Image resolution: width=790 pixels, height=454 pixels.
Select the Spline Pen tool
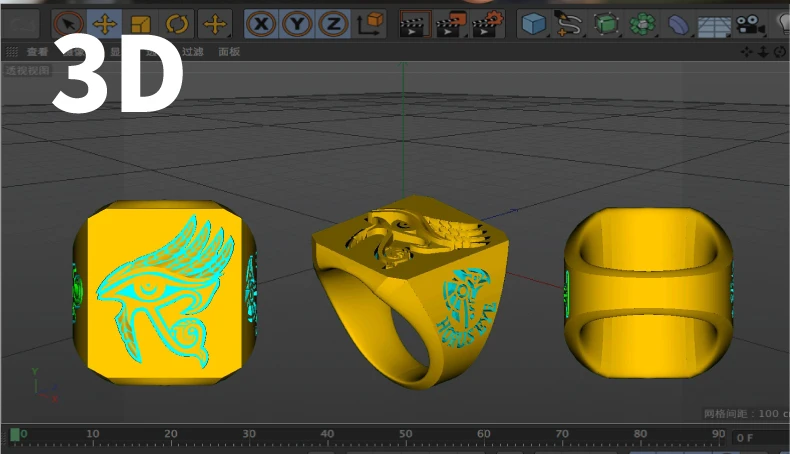click(x=569, y=24)
